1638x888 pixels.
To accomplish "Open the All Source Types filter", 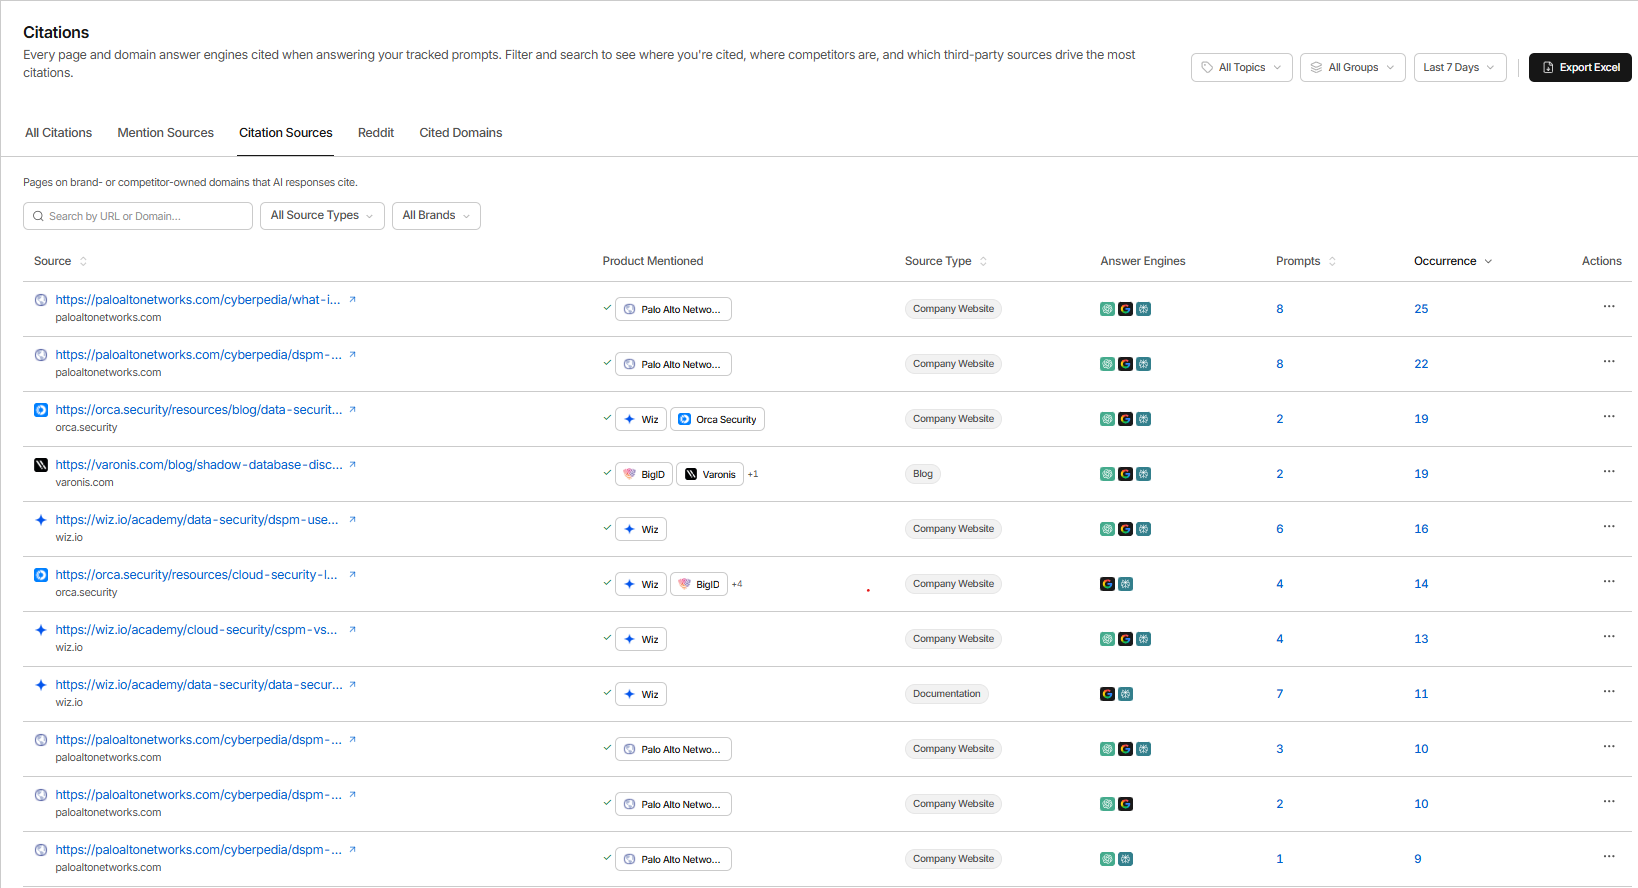I will point(322,216).
